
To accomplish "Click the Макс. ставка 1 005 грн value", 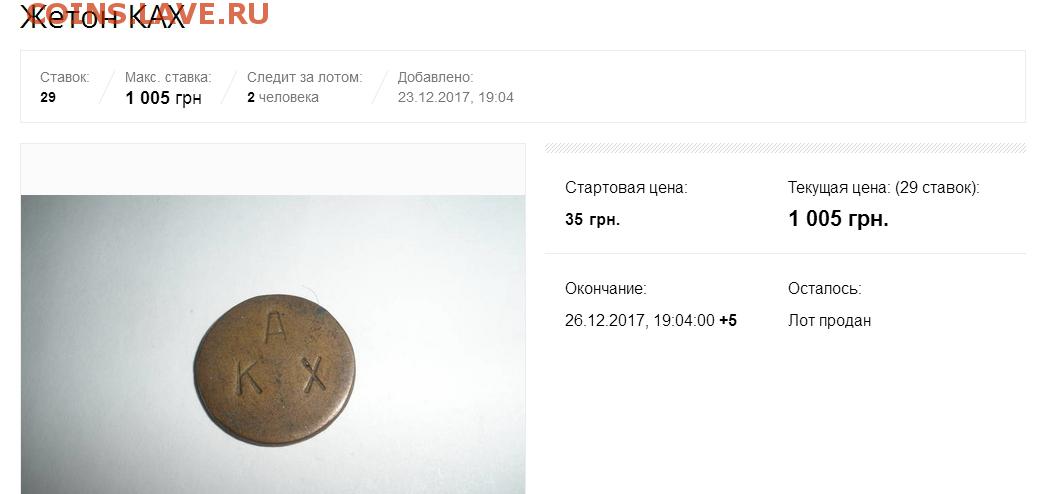I will coord(163,98).
